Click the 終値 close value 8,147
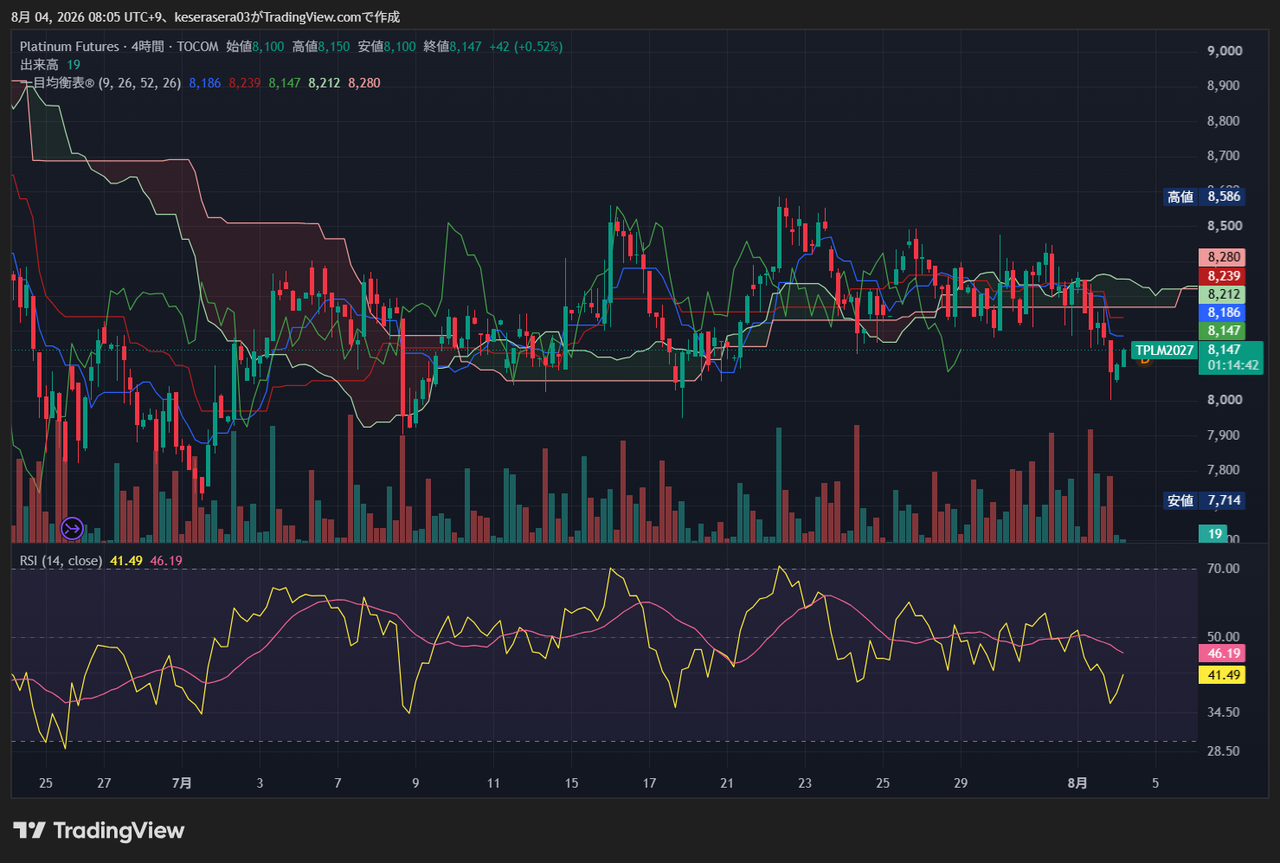The height and width of the screenshot is (863, 1280). pos(466,46)
